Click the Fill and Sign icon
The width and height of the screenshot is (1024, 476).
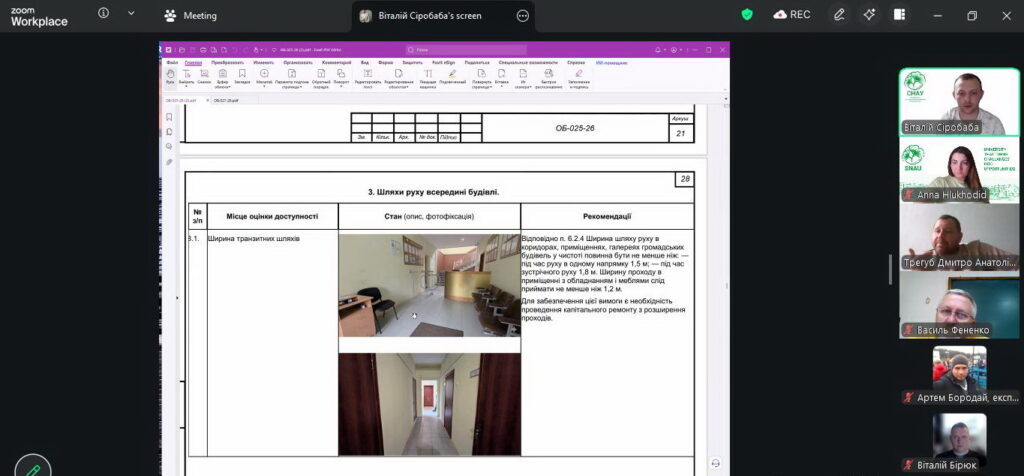tap(579, 77)
